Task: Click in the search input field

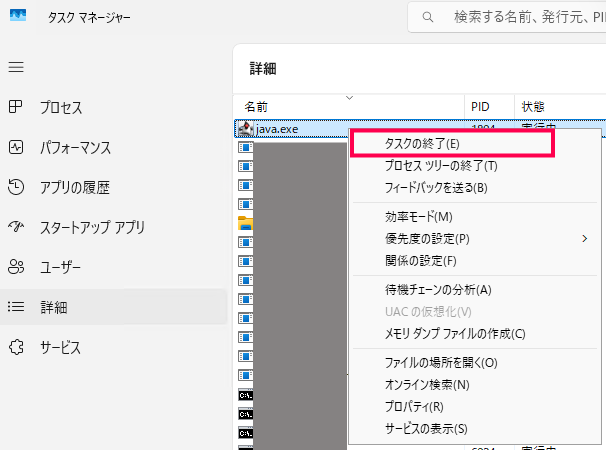Action: click(507, 17)
